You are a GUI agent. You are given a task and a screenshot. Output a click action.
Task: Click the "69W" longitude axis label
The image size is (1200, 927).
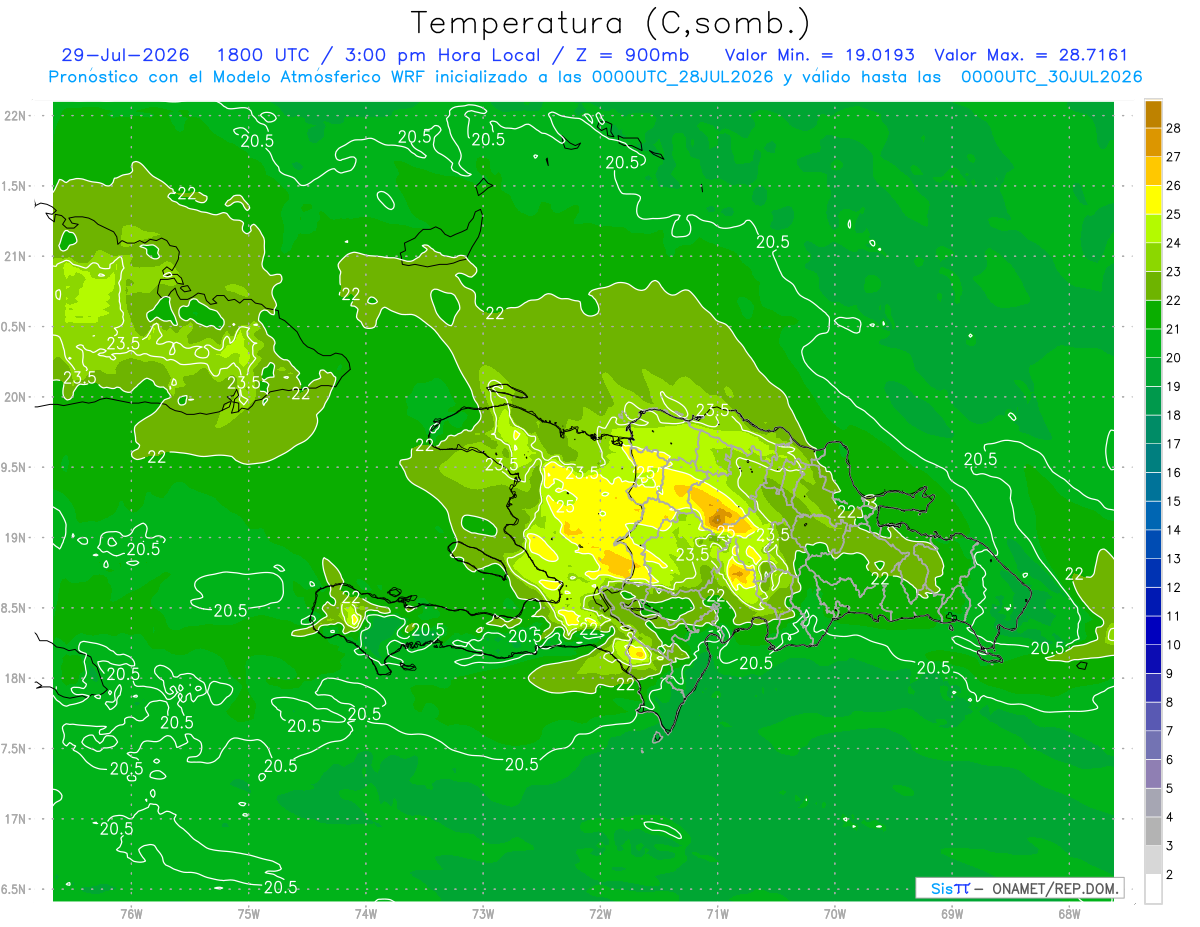click(952, 913)
